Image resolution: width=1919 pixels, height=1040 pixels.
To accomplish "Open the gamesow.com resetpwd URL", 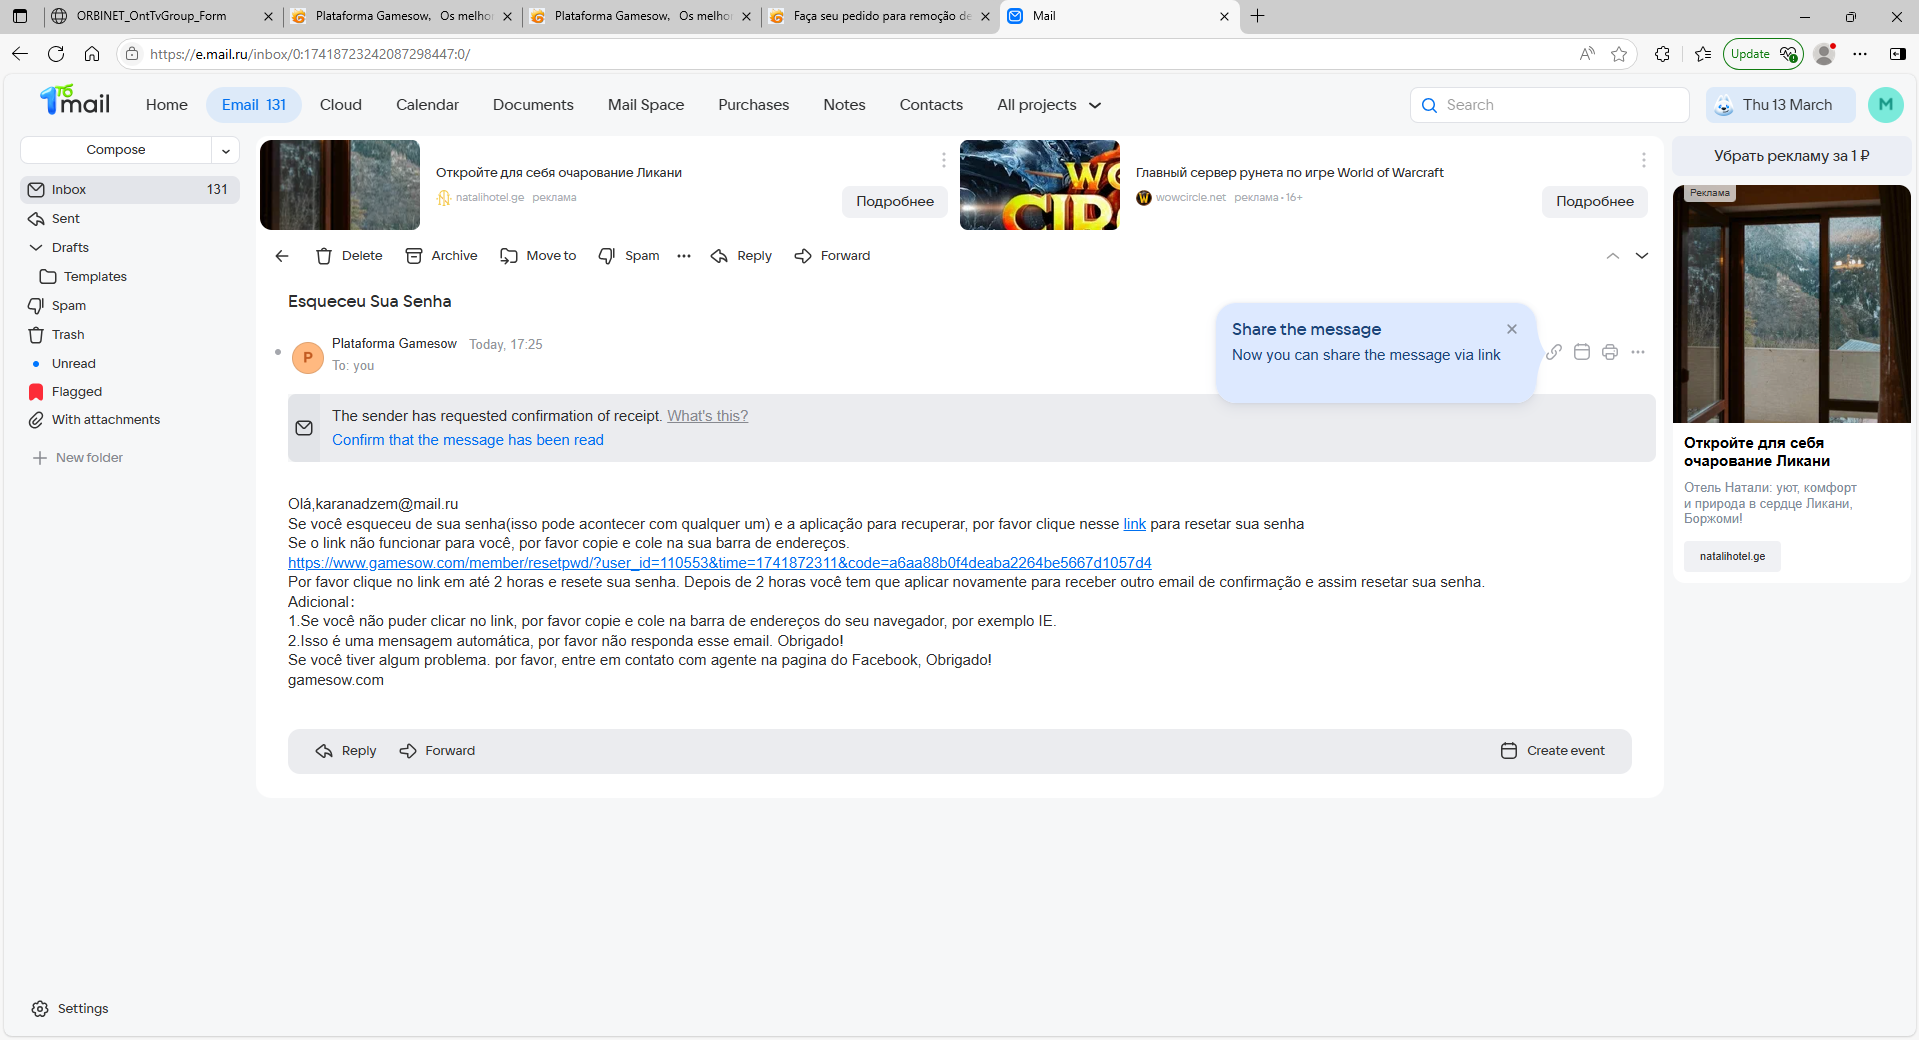I will [x=720, y=563].
